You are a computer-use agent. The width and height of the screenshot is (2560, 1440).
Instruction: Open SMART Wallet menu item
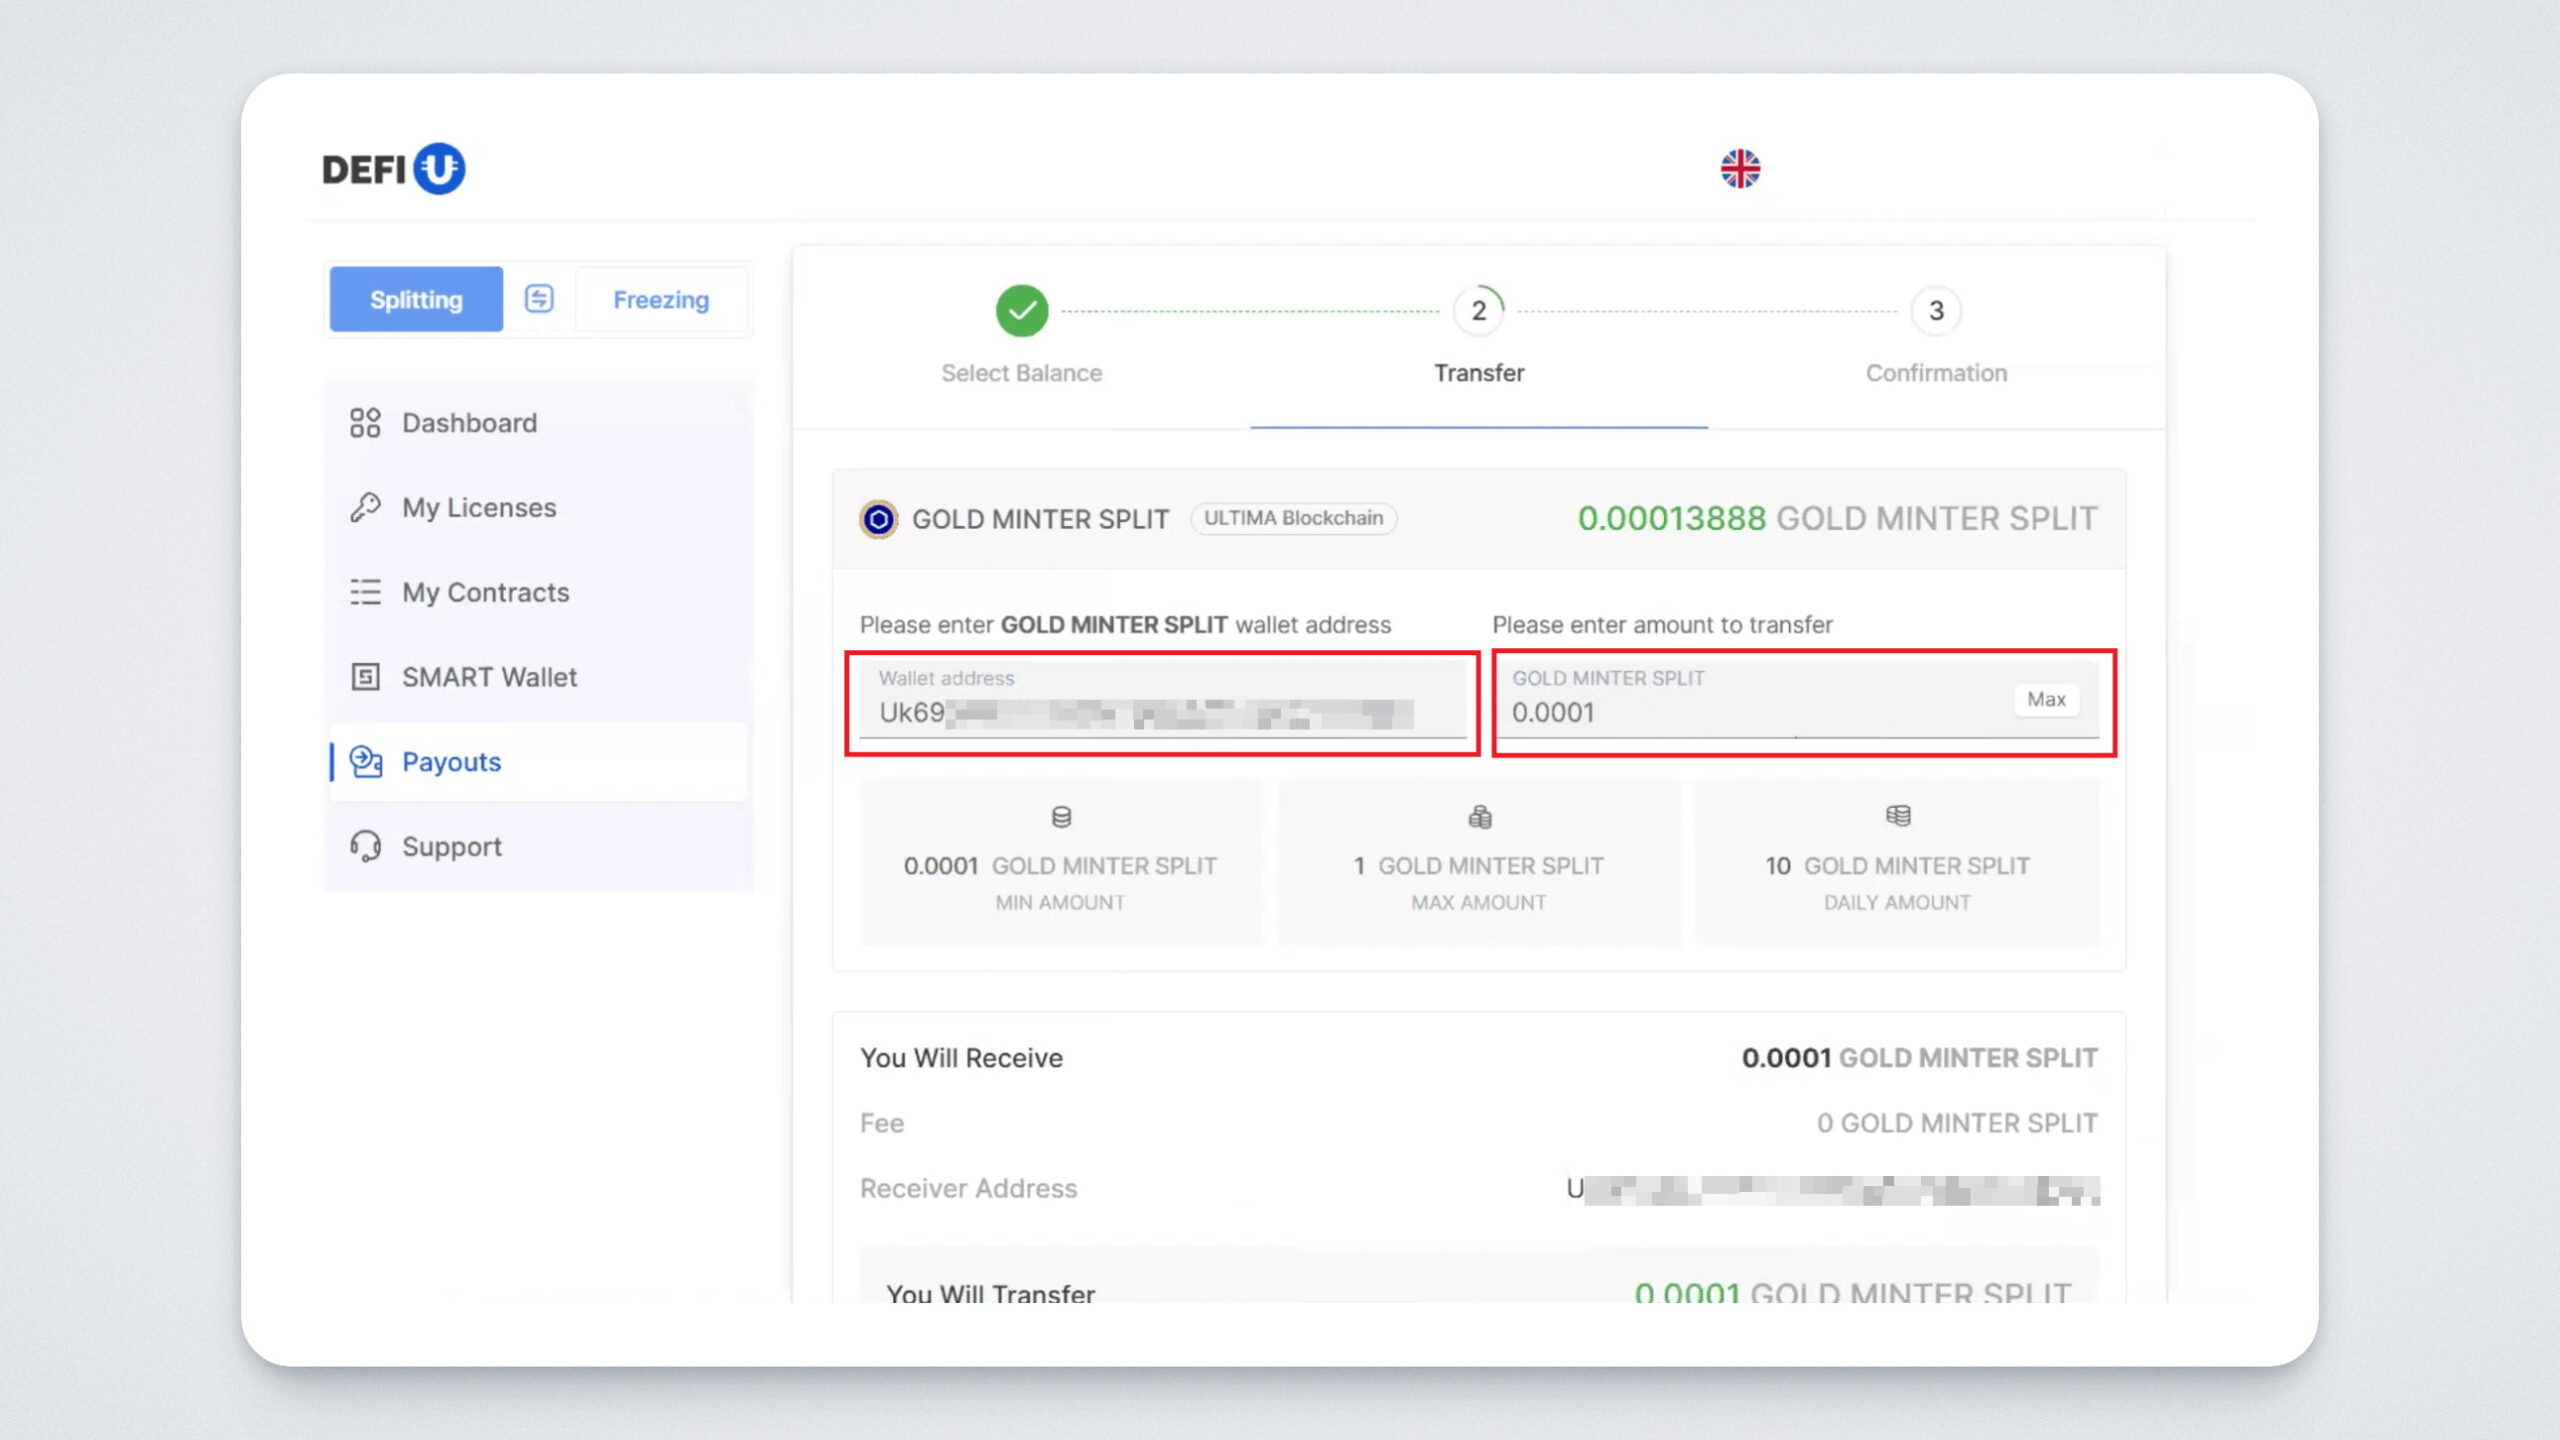click(x=490, y=677)
